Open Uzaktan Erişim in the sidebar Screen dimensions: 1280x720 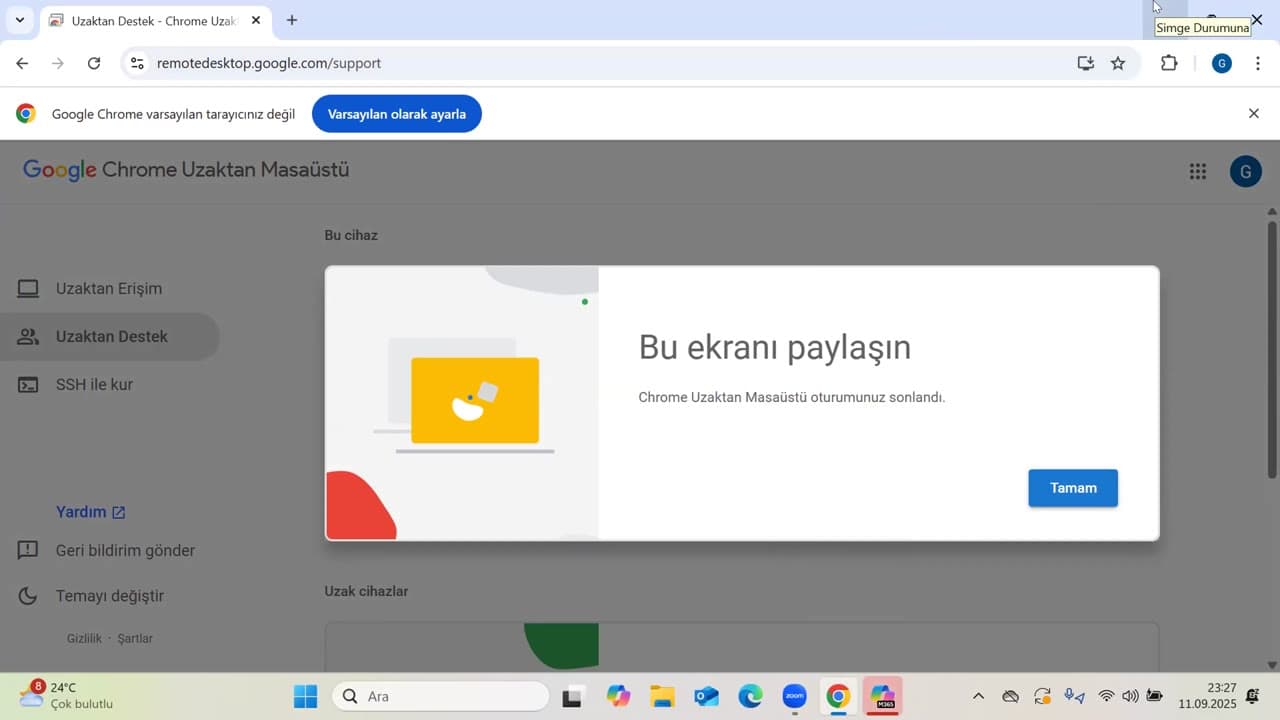coord(109,289)
